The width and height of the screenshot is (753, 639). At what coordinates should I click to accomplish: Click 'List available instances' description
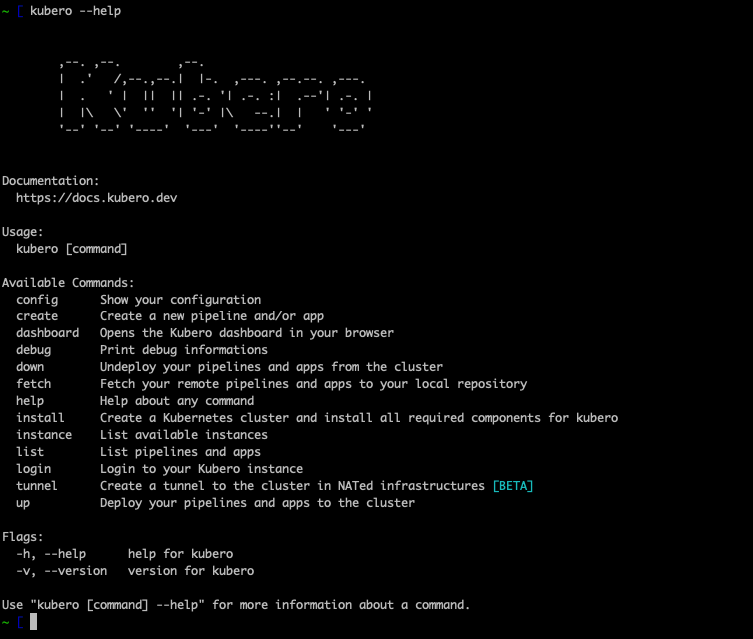[184, 435]
